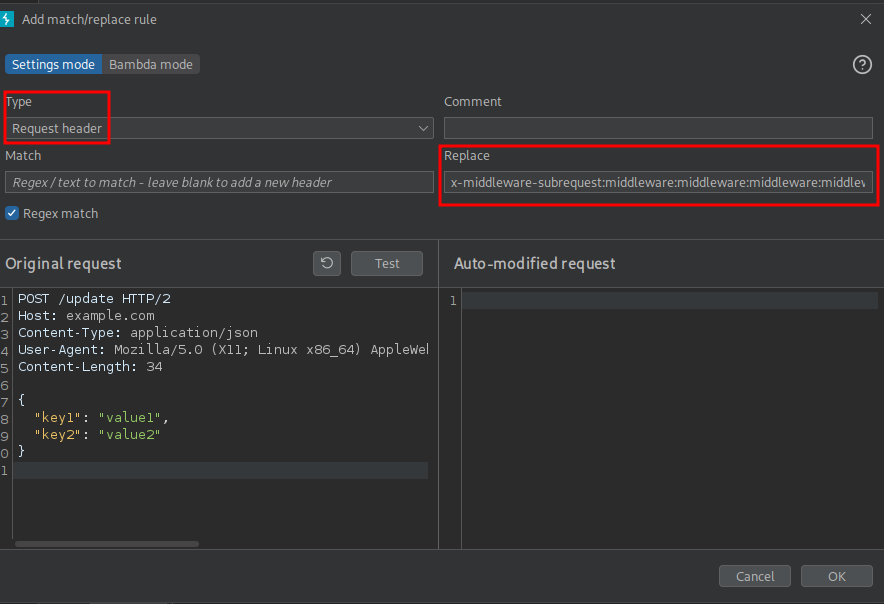Focus the Match regex text field

[x=220, y=182]
